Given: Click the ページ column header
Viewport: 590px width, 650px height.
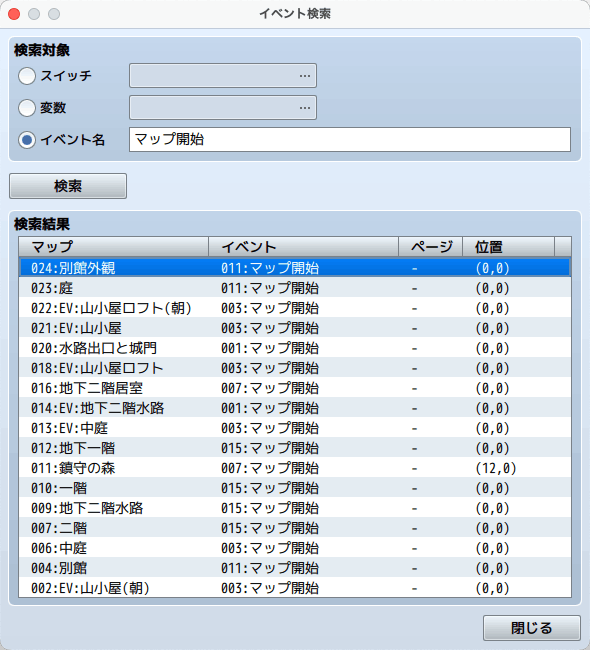Looking at the screenshot, I should tap(431, 247).
